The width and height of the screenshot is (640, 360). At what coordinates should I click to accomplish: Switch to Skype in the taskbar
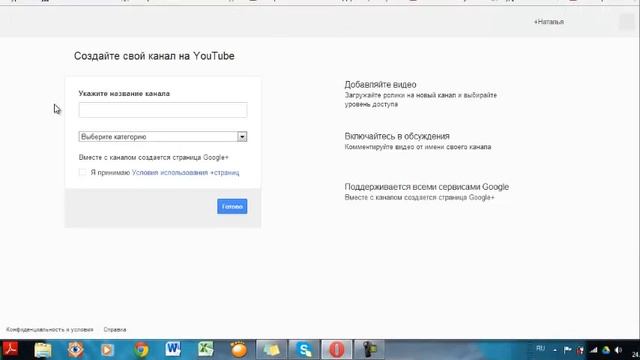(304, 350)
